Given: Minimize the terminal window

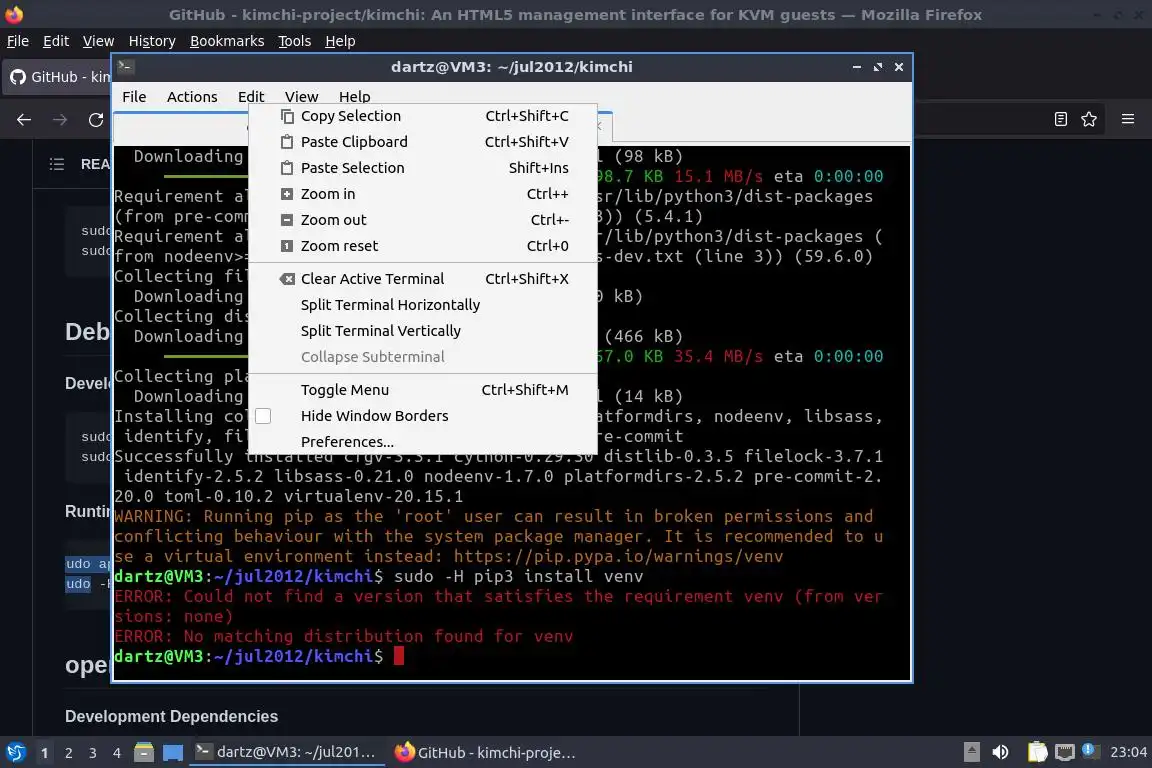Looking at the screenshot, I should tap(857, 67).
